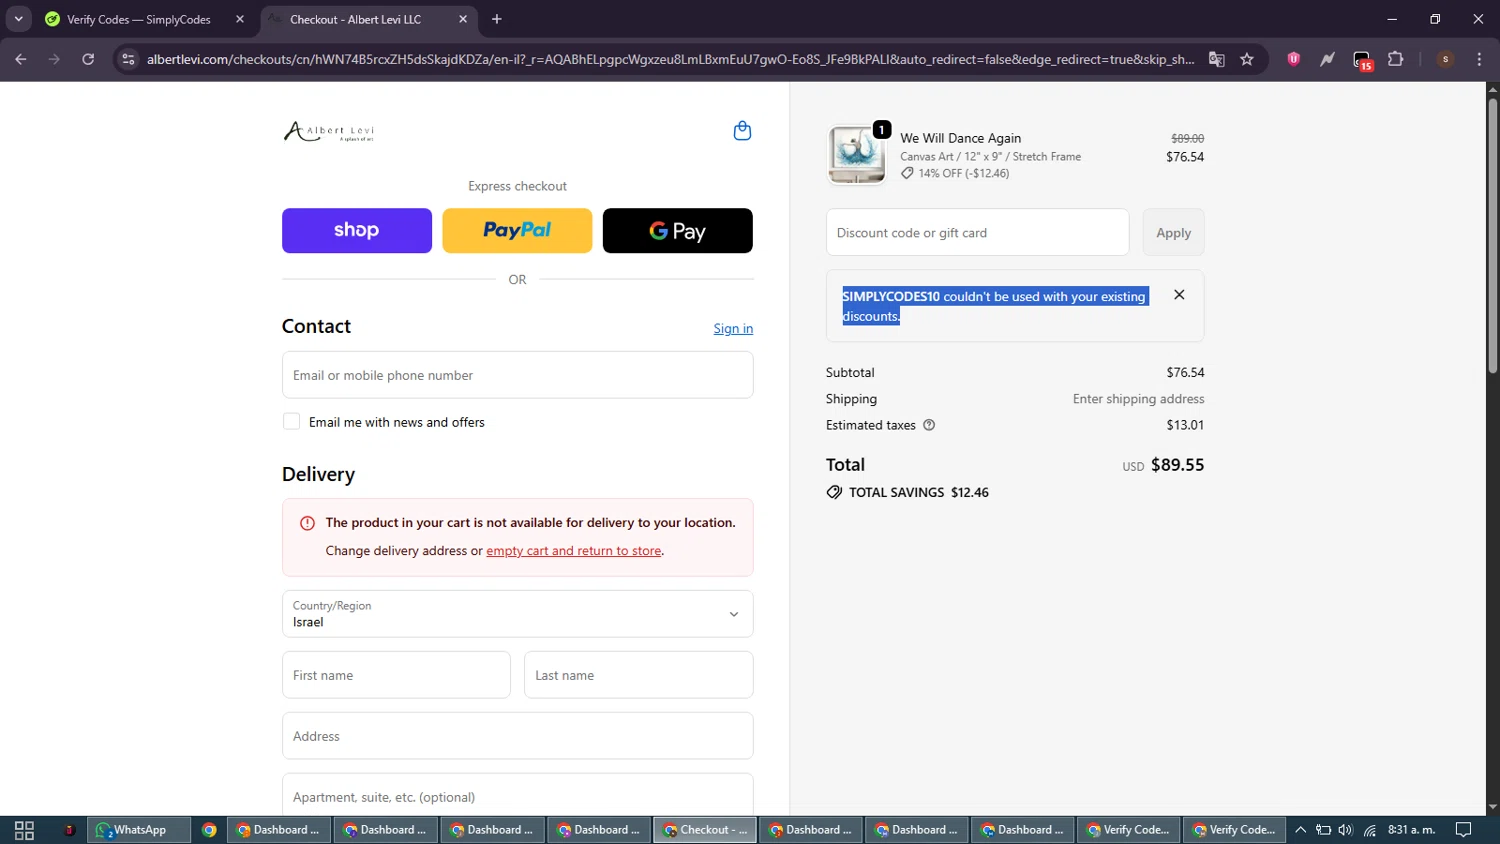Click the Albert Levi logo

pyautogui.click(x=329, y=132)
